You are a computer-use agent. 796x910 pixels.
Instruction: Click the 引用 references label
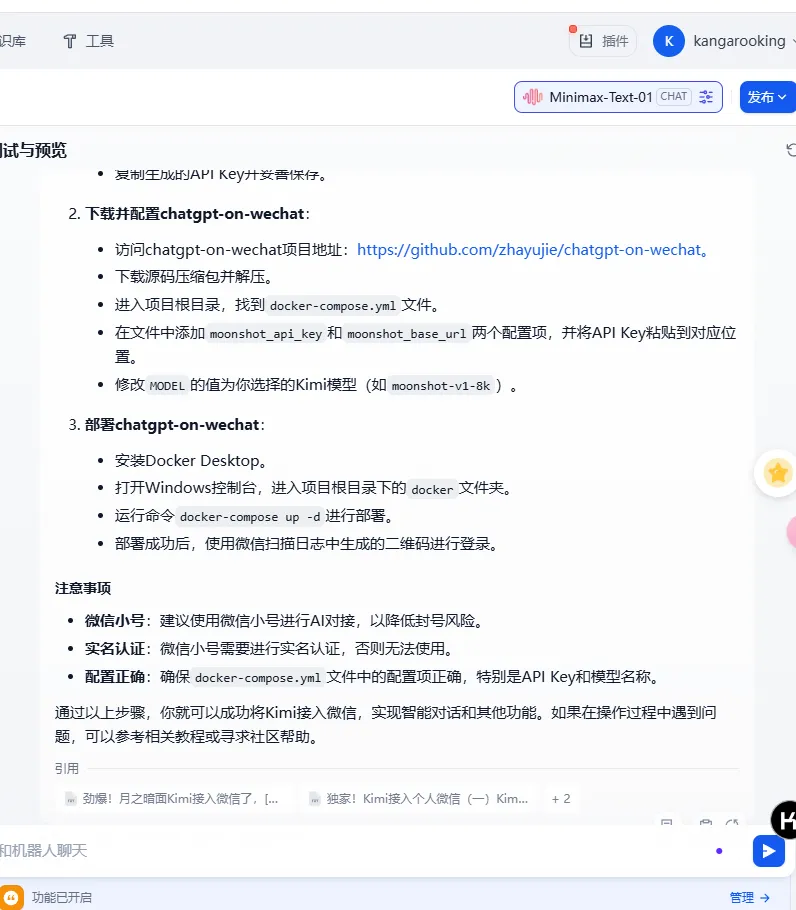click(x=67, y=768)
